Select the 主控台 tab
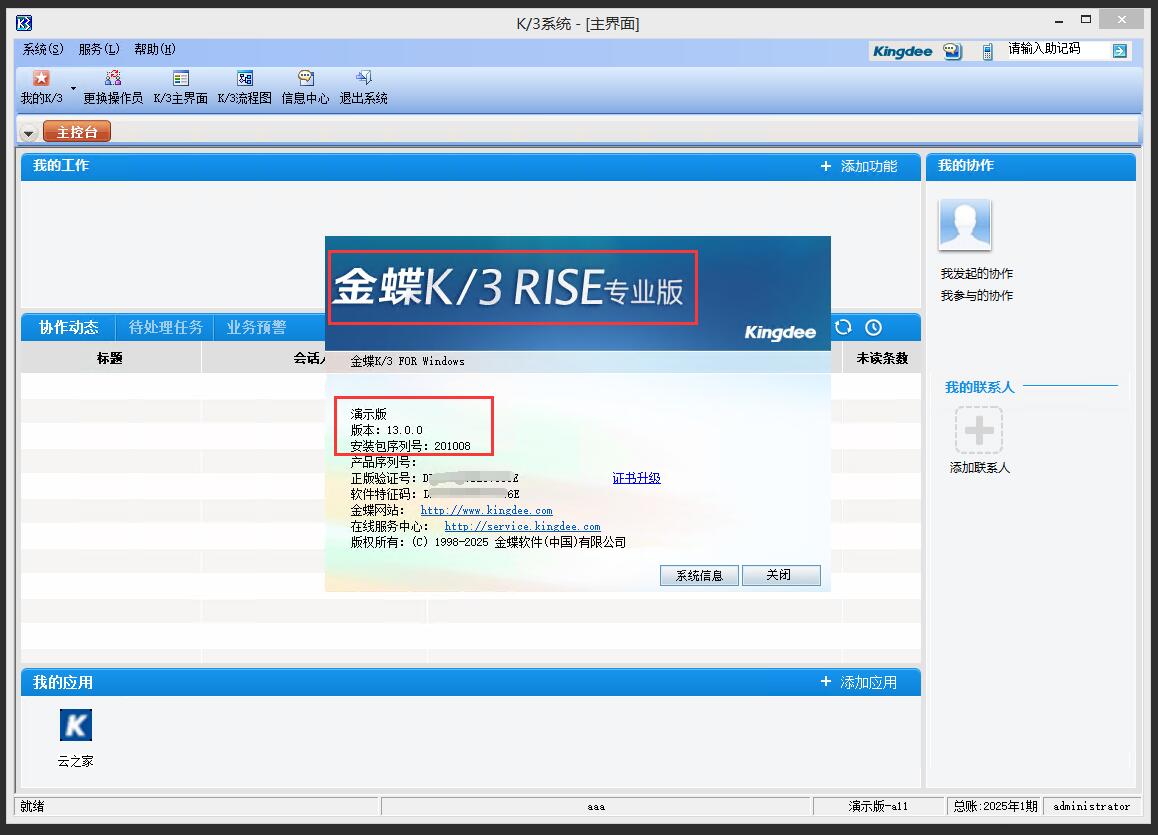 tap(77, 132)
